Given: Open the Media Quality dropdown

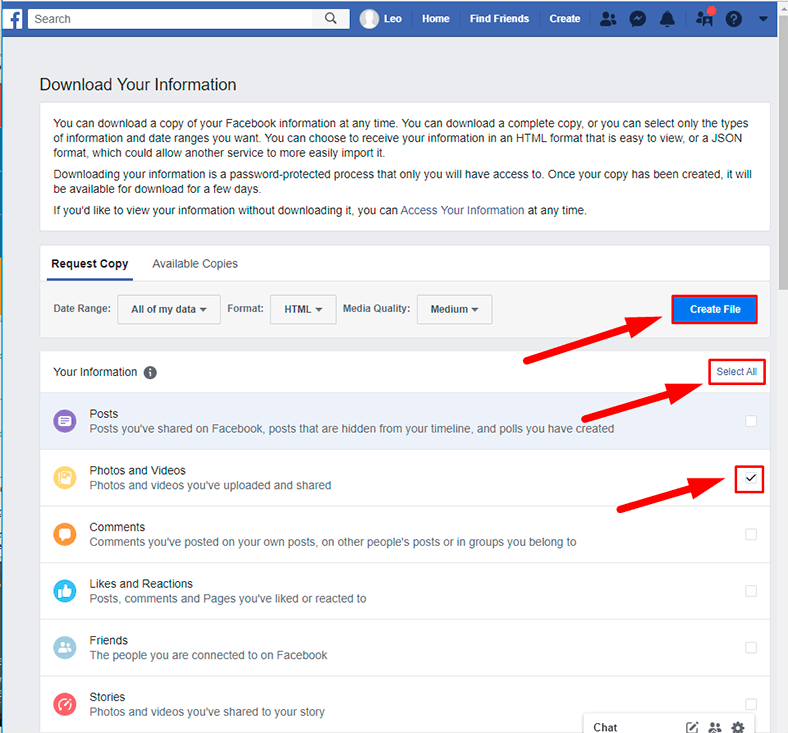Looking at the screenshot, I should click(x=454, y=309).
